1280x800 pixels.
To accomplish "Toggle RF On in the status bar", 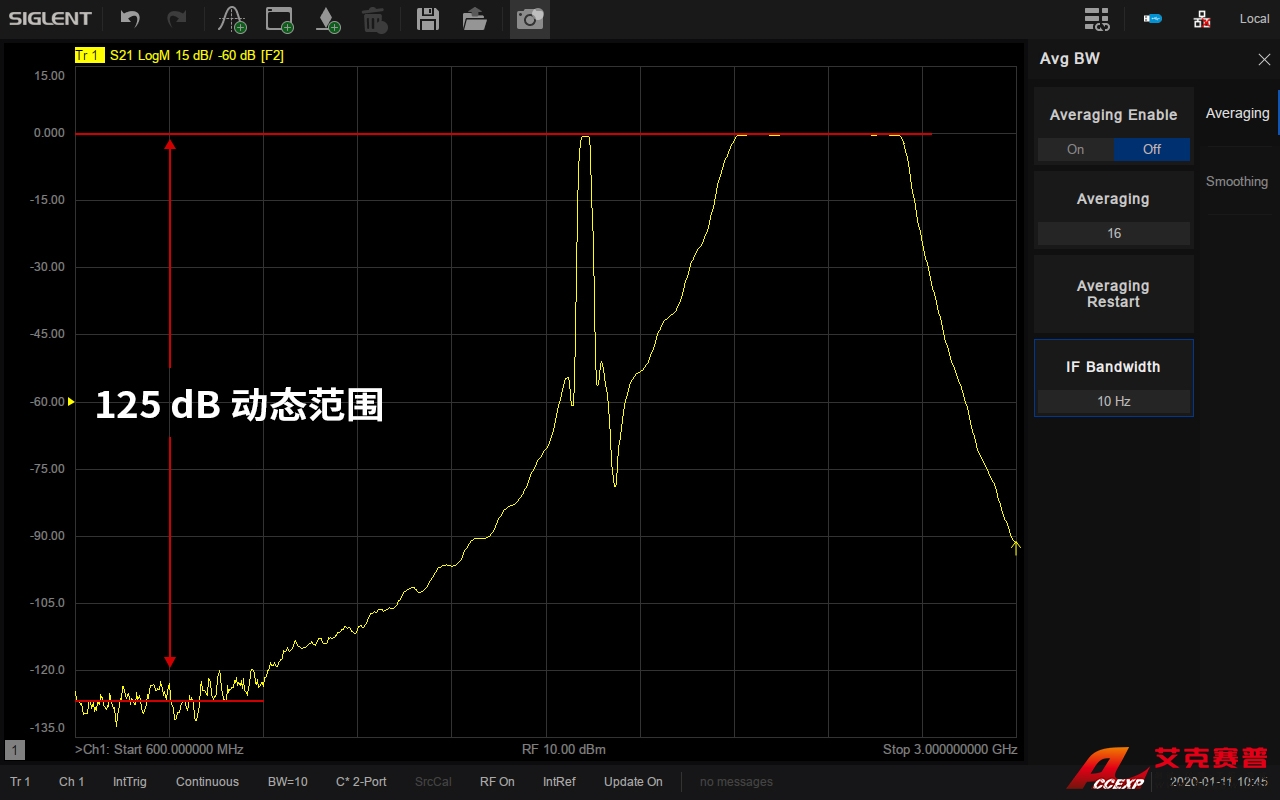I will tap(497, 782).
